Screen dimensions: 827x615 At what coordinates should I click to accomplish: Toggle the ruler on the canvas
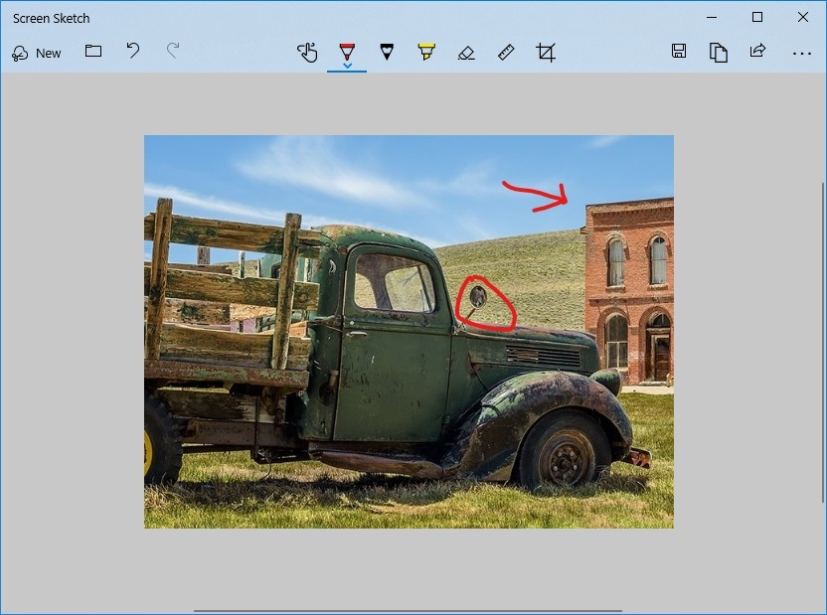506,52
